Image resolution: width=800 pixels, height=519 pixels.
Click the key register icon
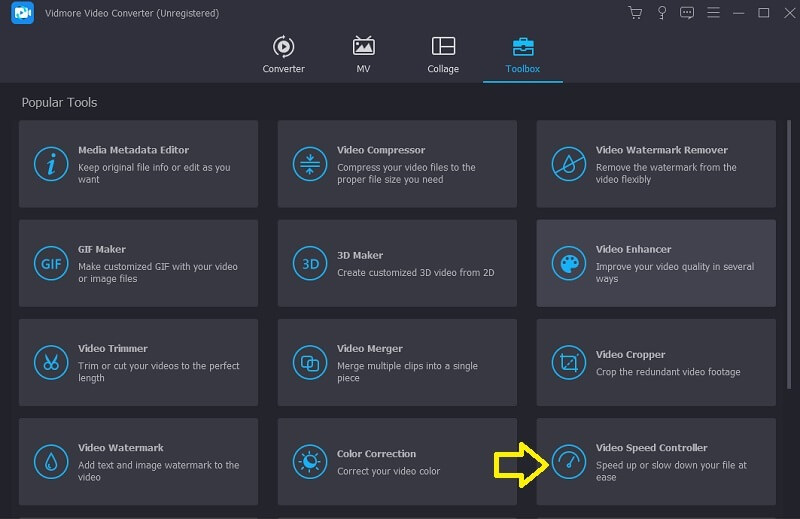coord(661,13)
